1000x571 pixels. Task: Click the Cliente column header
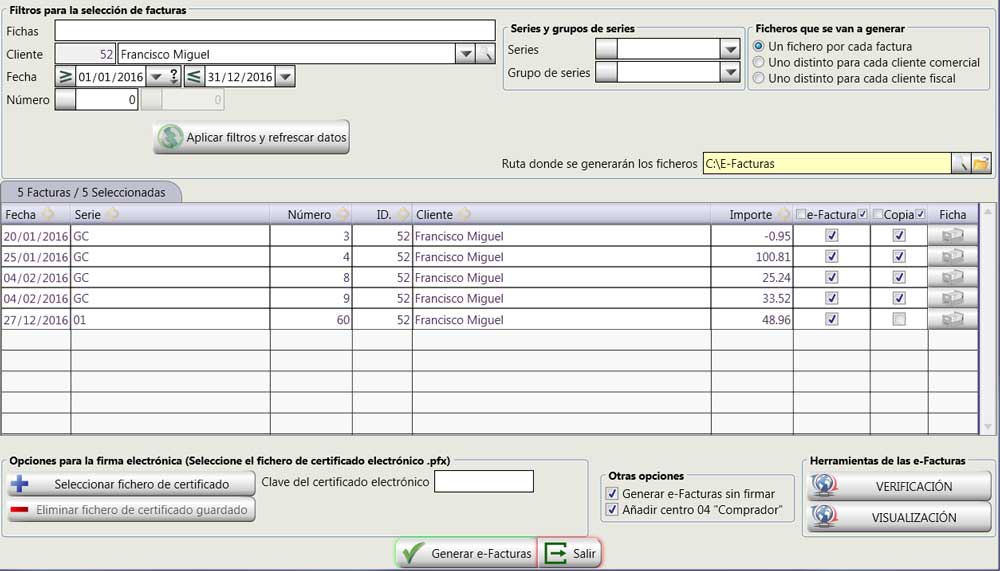coord(434,214)
